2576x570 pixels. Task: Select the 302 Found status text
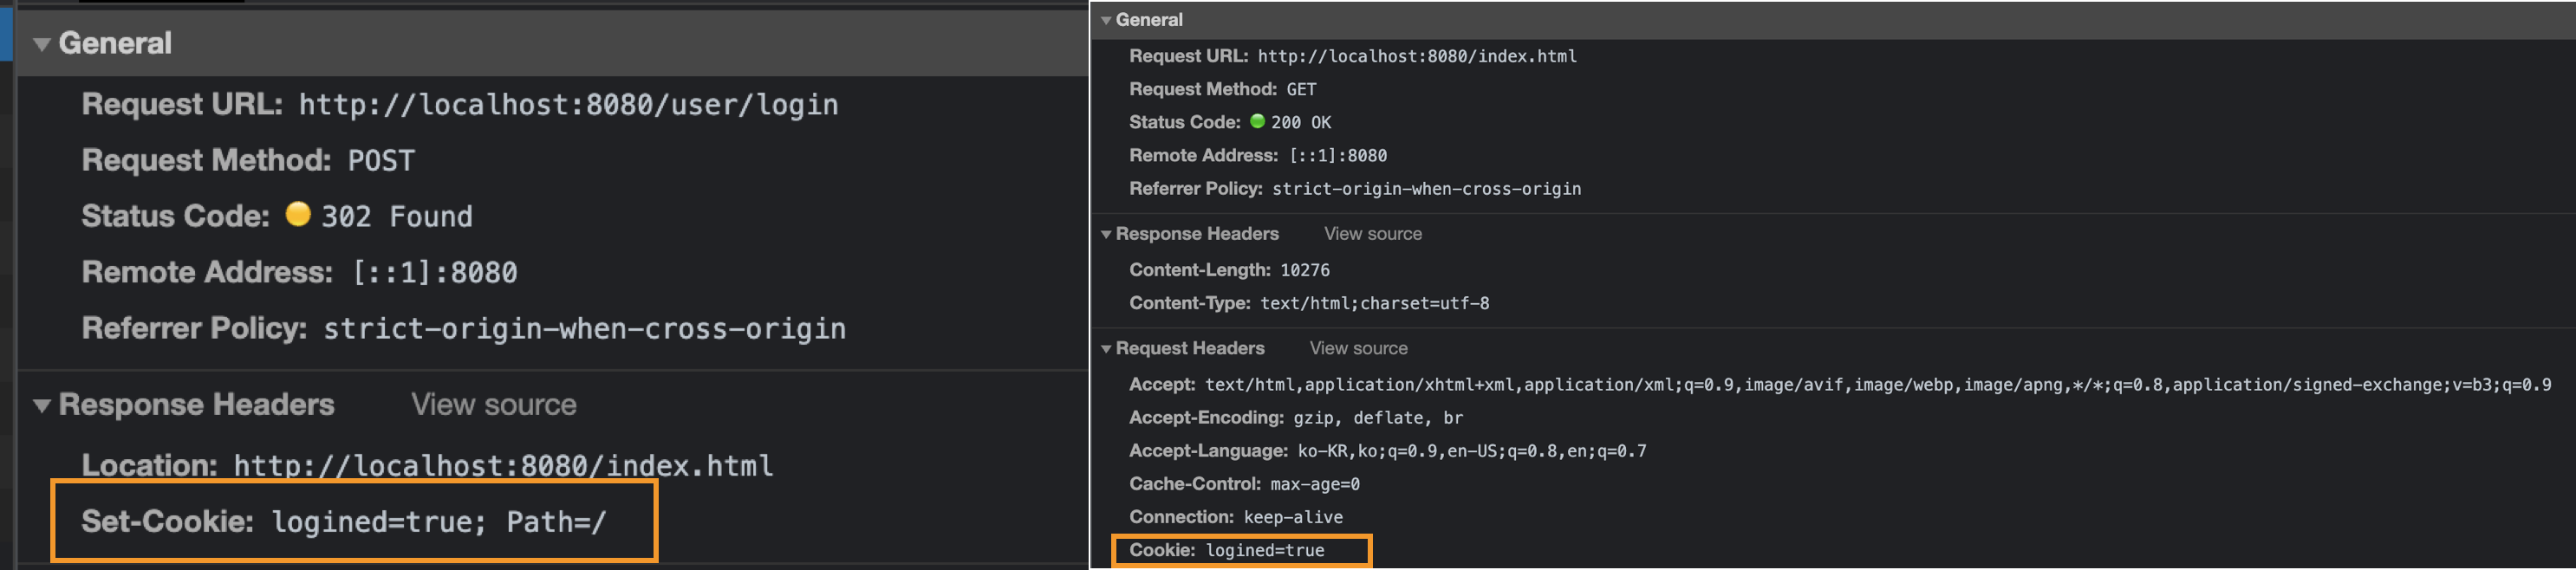point(397,216)
